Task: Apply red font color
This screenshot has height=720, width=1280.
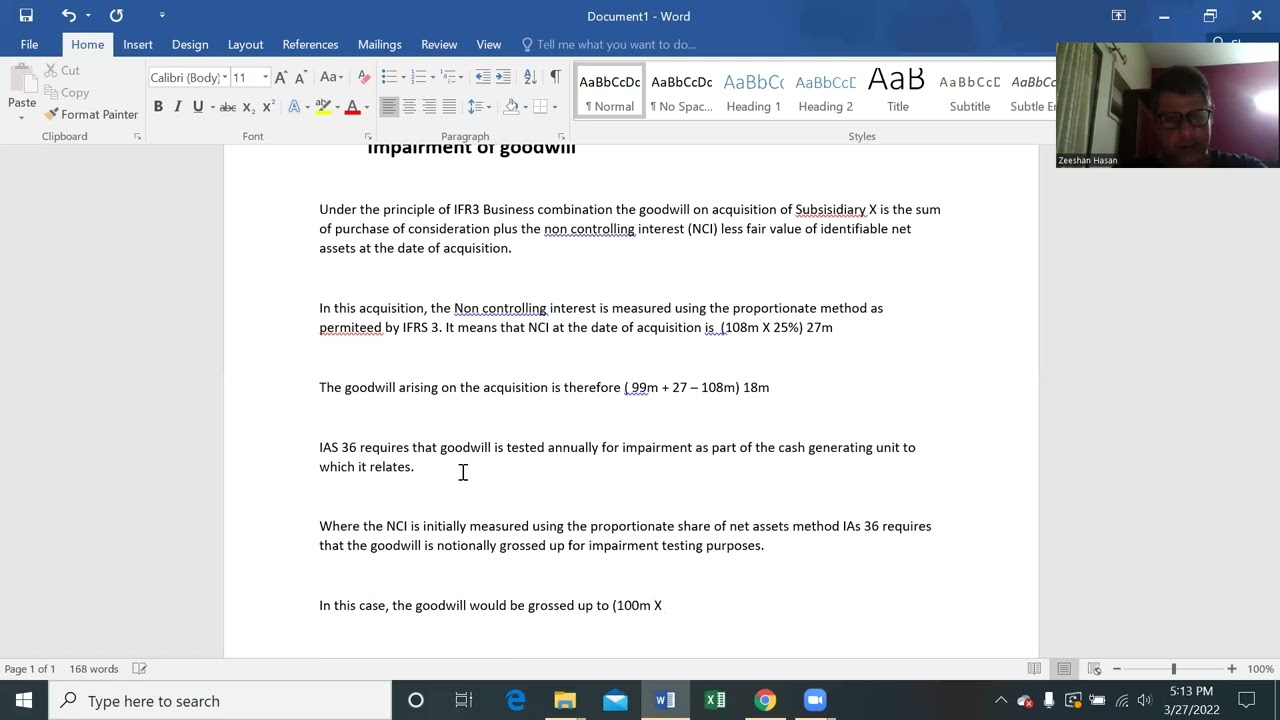Action: pyautogui.click(x=352, y=107)
